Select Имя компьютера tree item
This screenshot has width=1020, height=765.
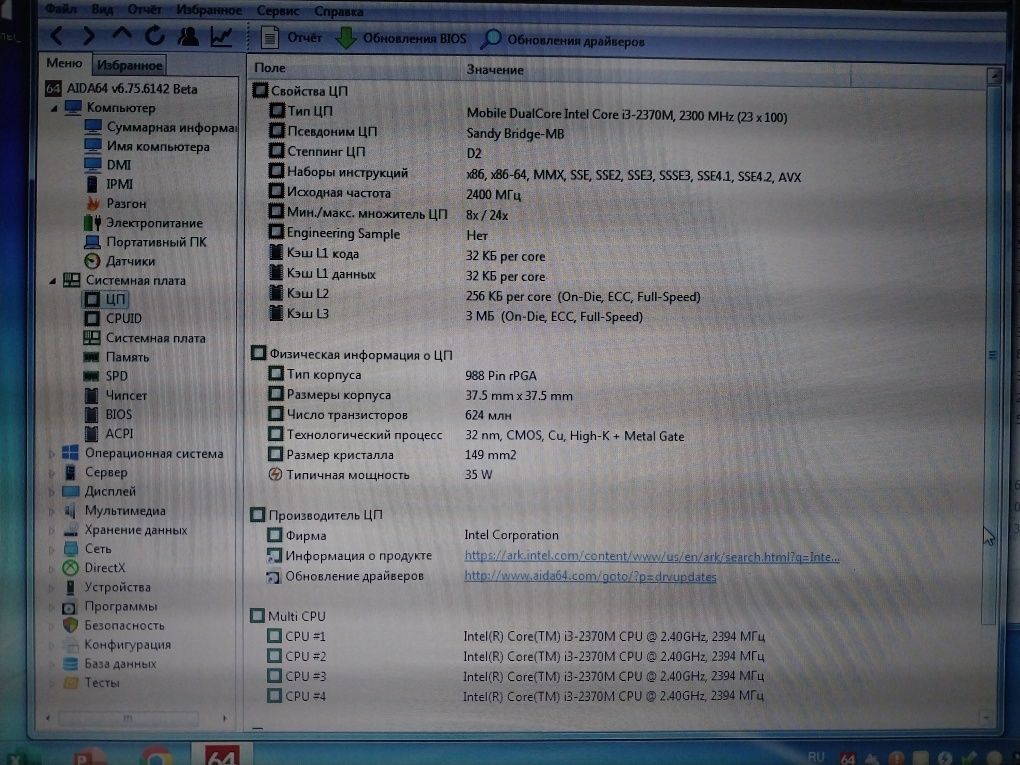click(x=147, y=146)
